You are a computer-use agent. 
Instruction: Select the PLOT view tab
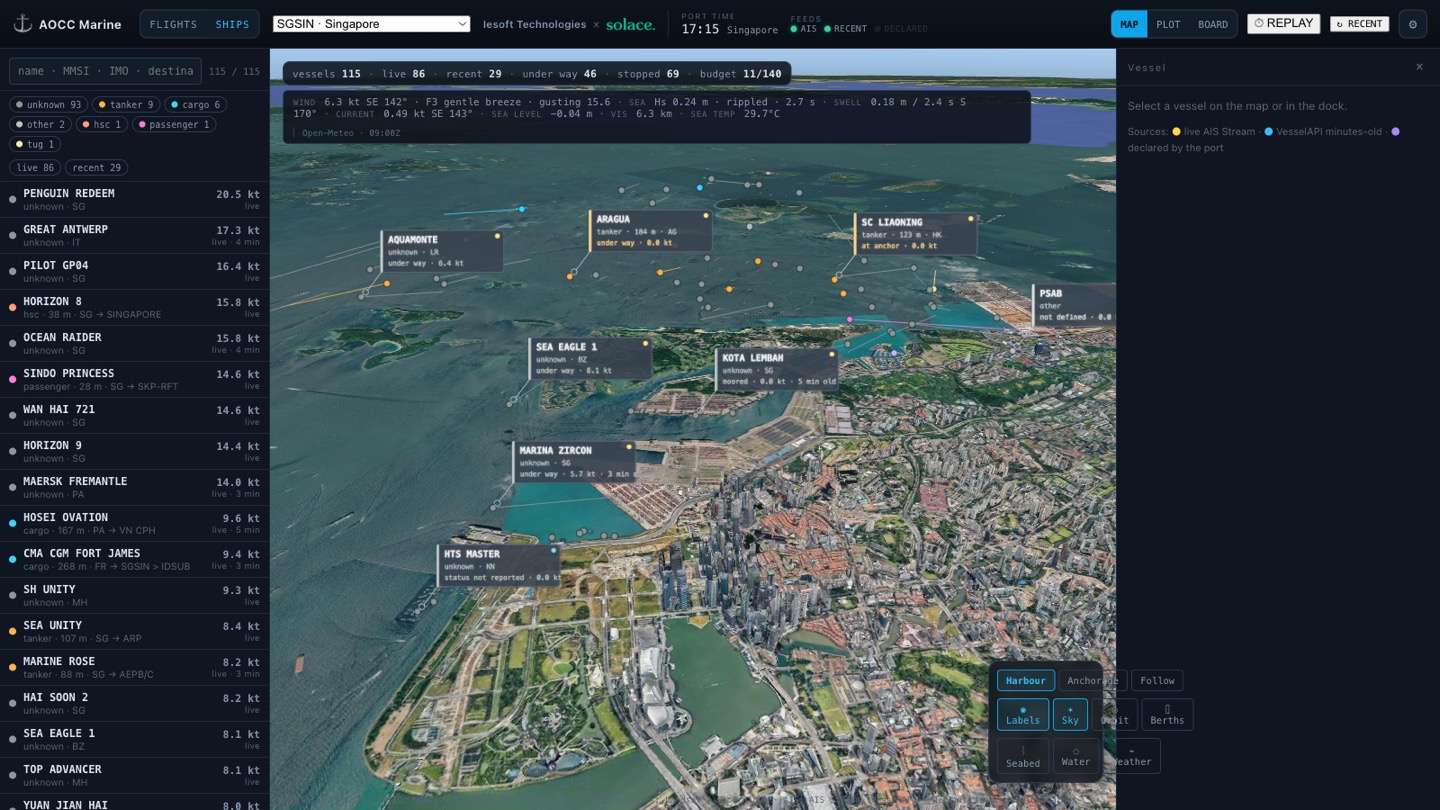(x=1168, y=24)
